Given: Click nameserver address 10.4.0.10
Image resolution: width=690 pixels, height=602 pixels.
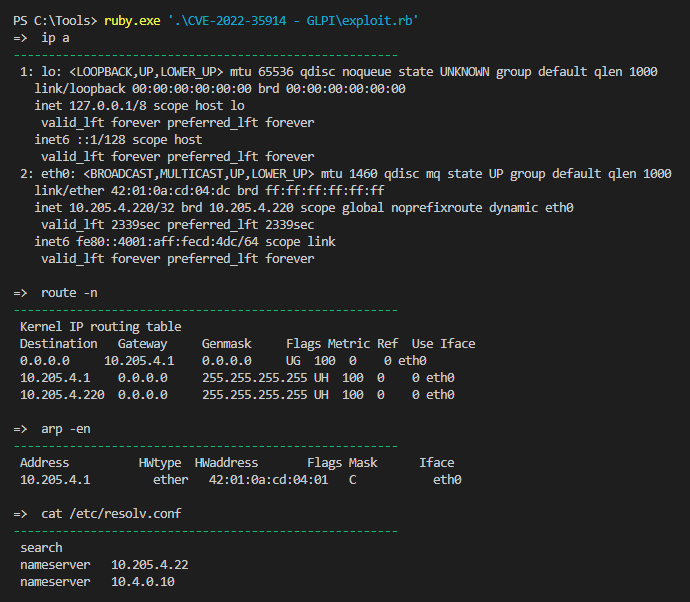Looking at the screenshot, I should pos(143,582).
